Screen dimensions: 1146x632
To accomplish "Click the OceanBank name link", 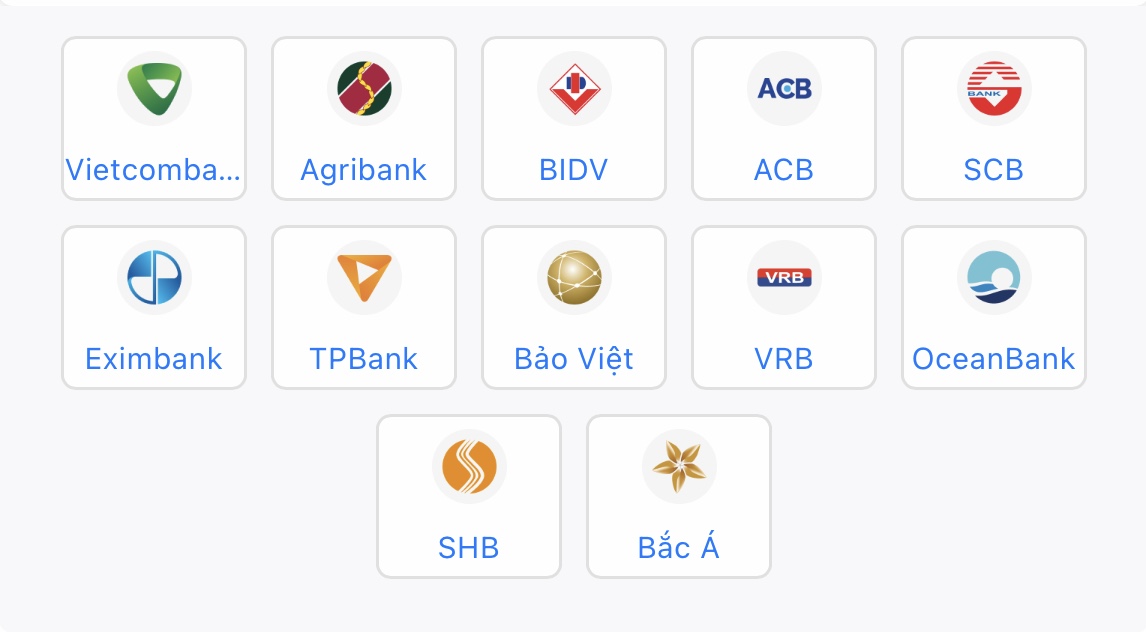I will tap(994, 359).
